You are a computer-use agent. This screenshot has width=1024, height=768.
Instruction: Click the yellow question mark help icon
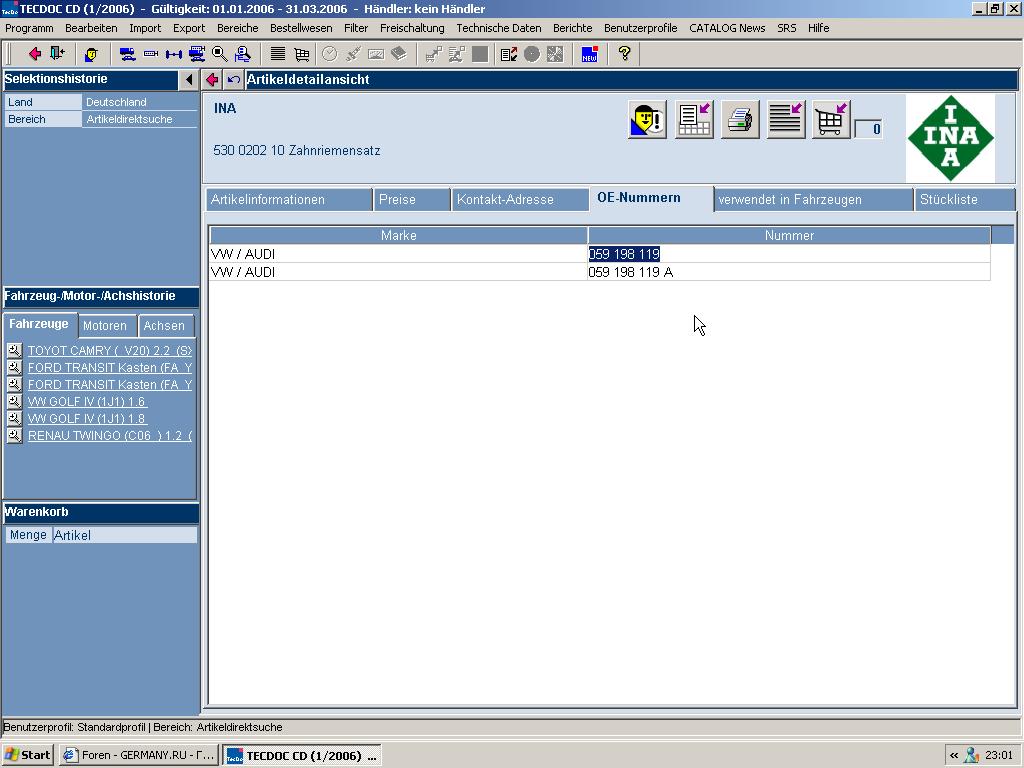pyautogui.click(x=625, y=54)
